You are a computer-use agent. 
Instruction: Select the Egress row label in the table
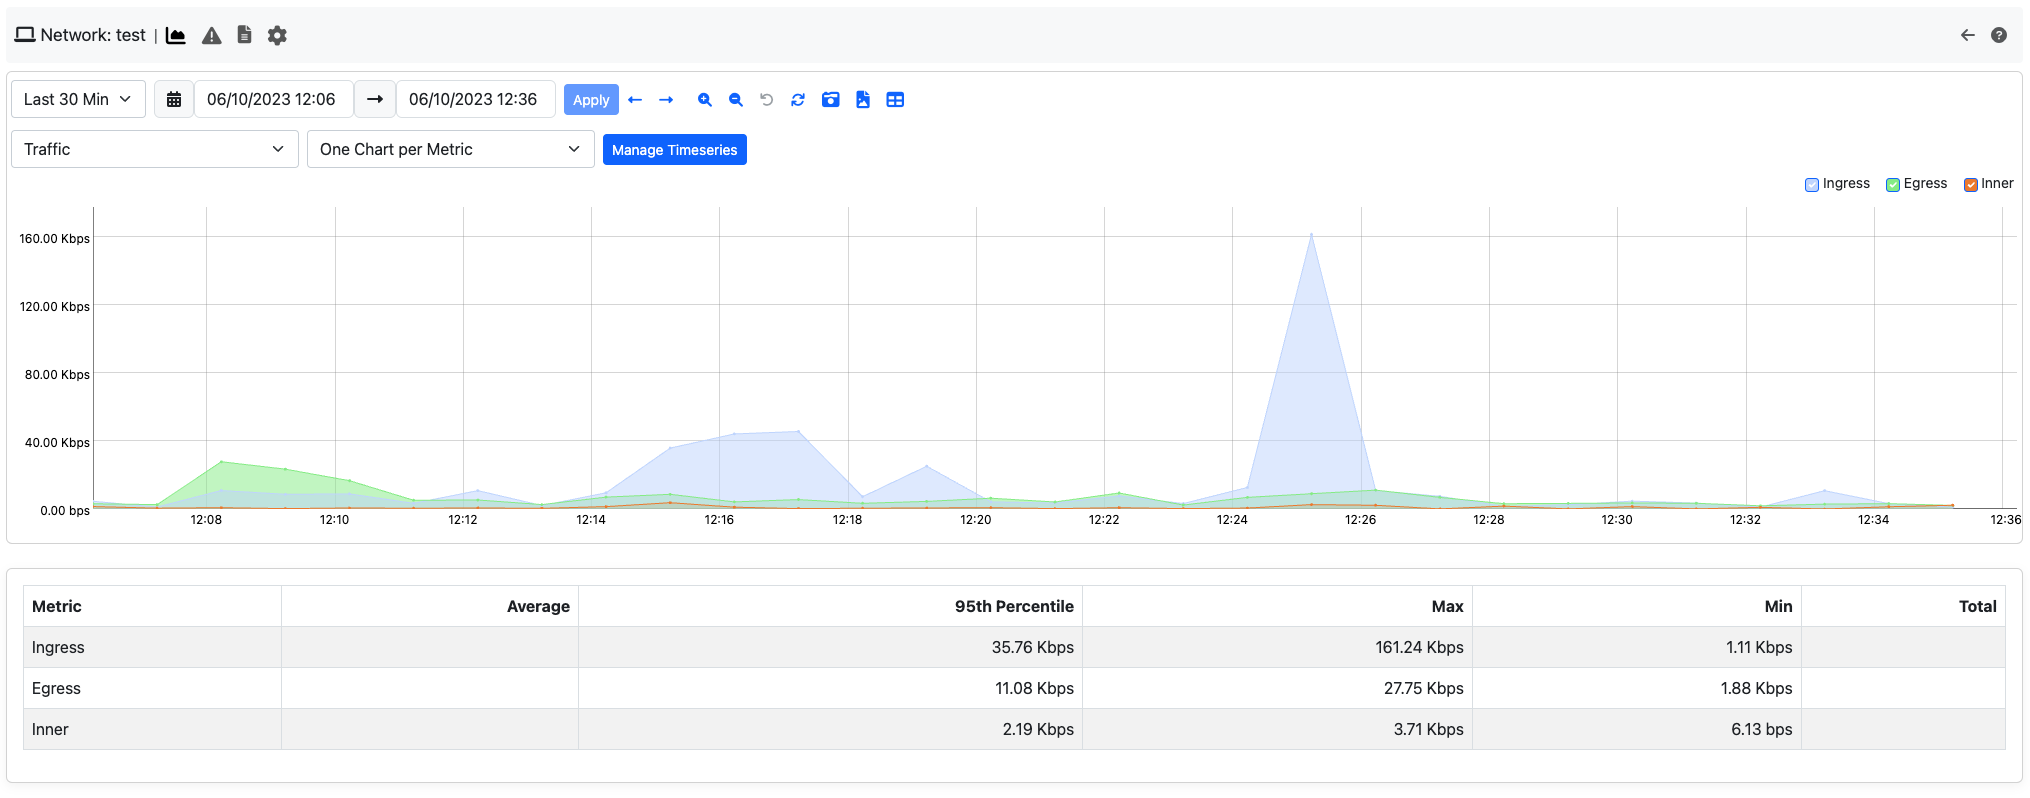pos(56,688)
